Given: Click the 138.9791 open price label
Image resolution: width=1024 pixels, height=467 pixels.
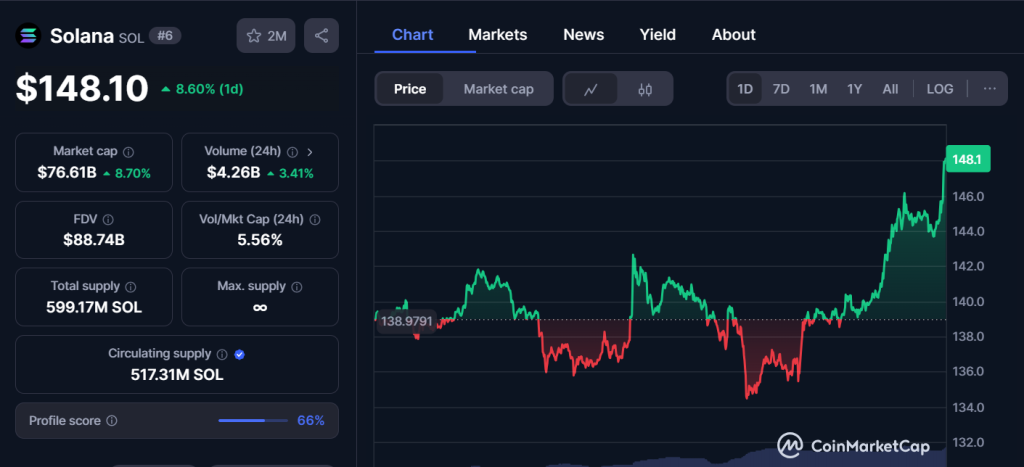Looking at the screenshot, I should [407, 321].
